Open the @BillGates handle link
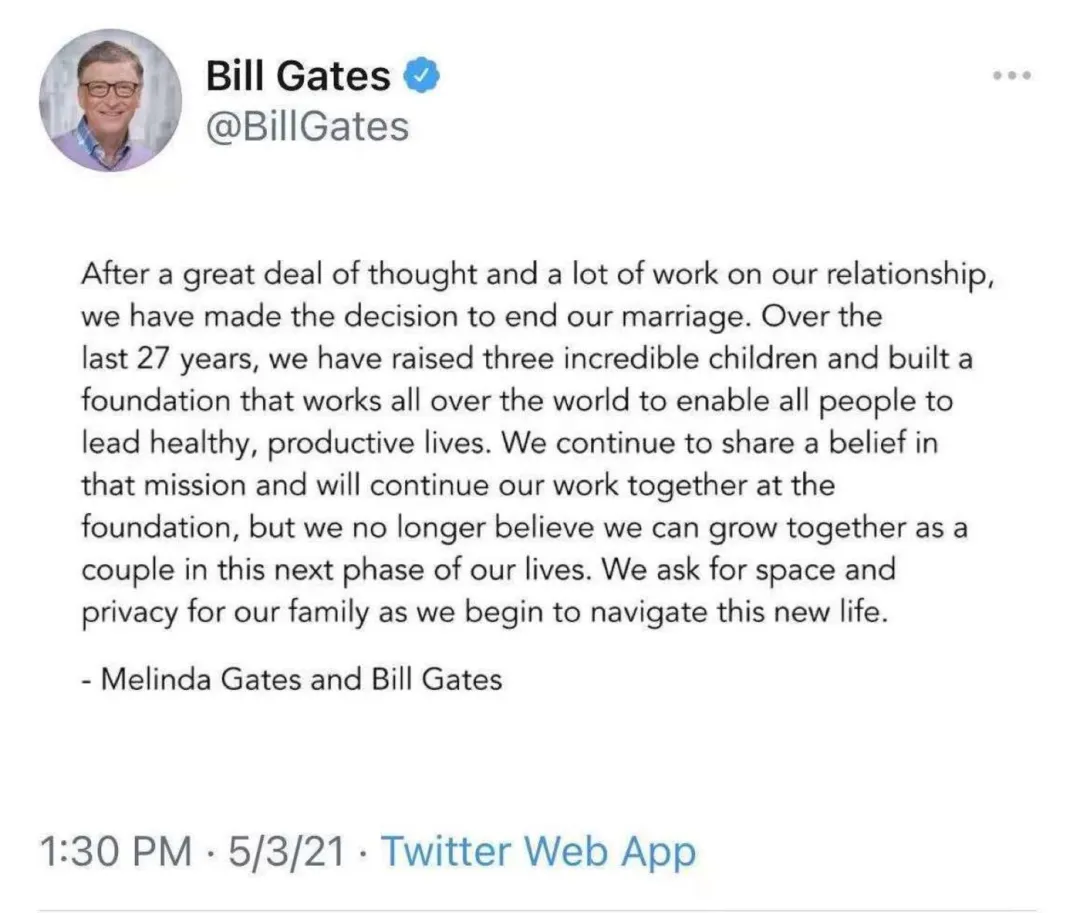Viewport: 1080px width, 913px height. (307, 127)
